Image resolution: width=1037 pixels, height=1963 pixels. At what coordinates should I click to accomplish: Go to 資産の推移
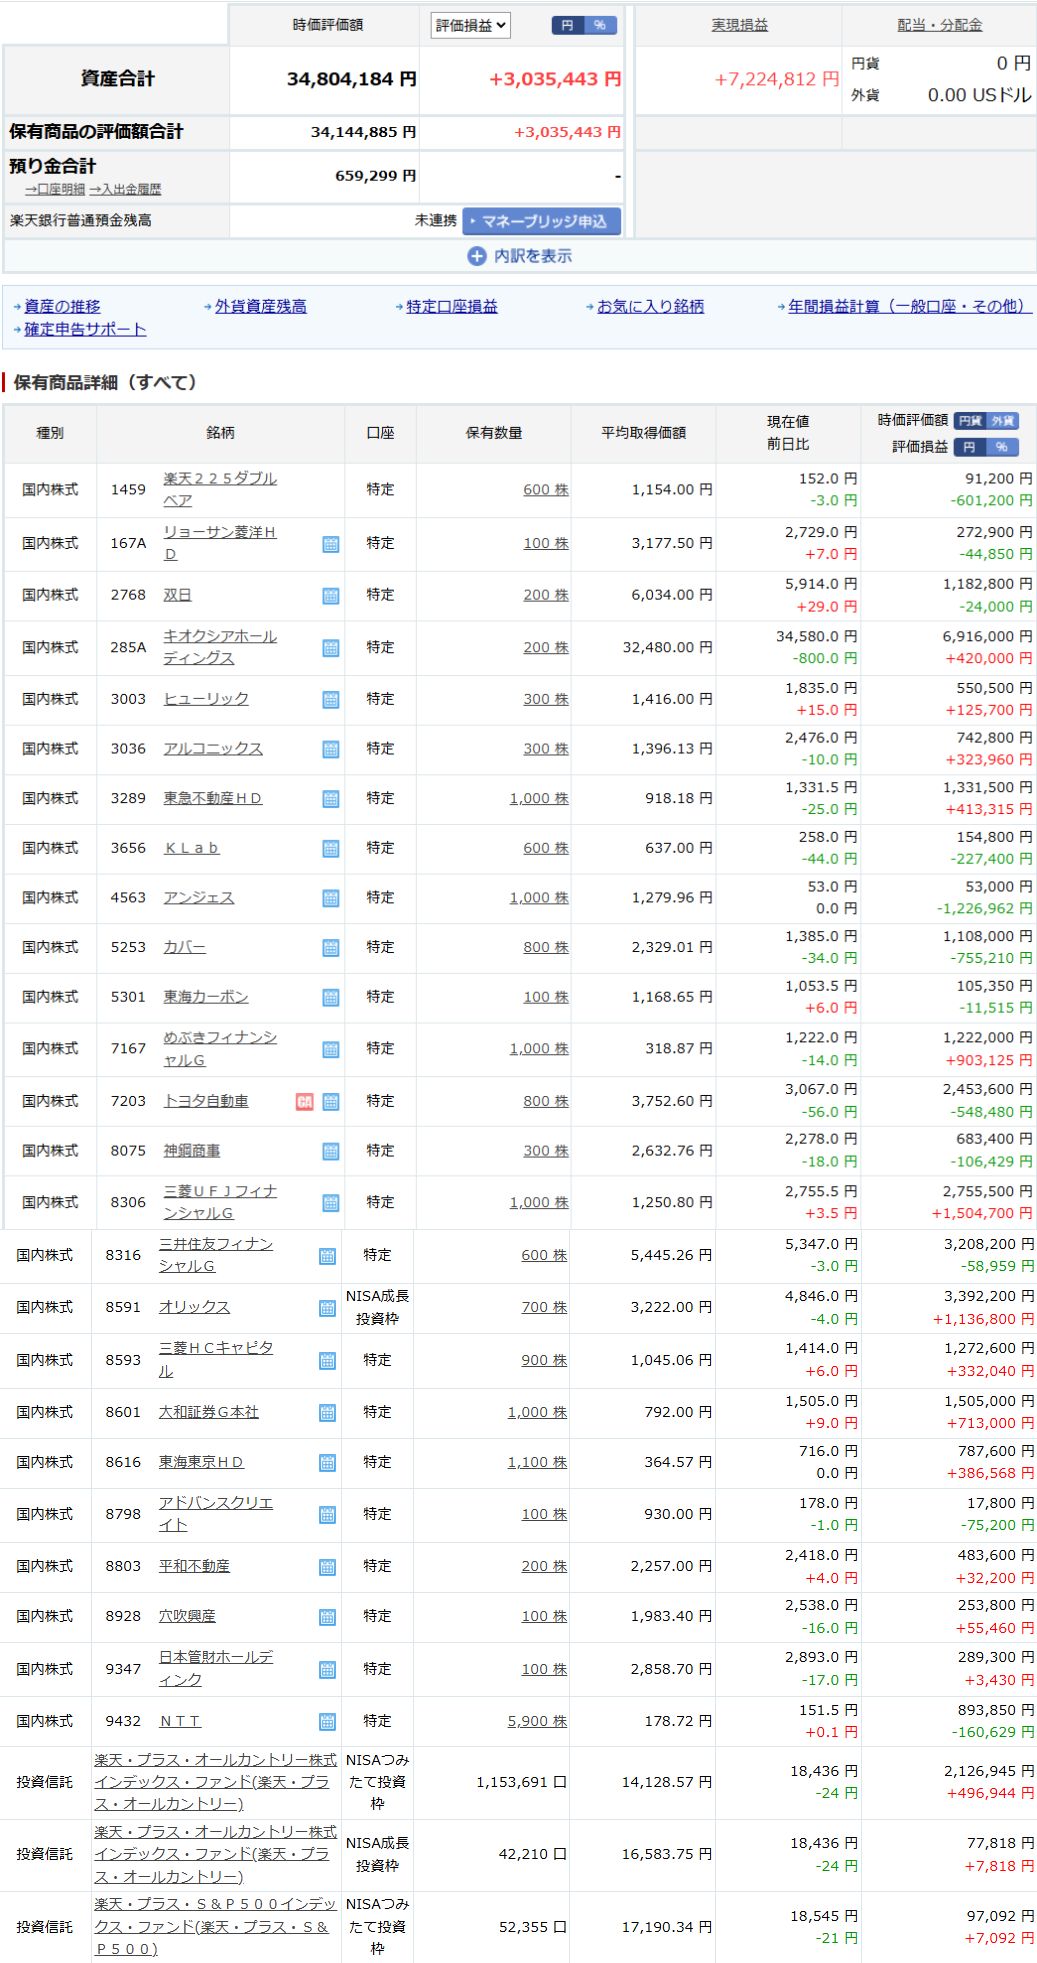click(x=62, y=306)
